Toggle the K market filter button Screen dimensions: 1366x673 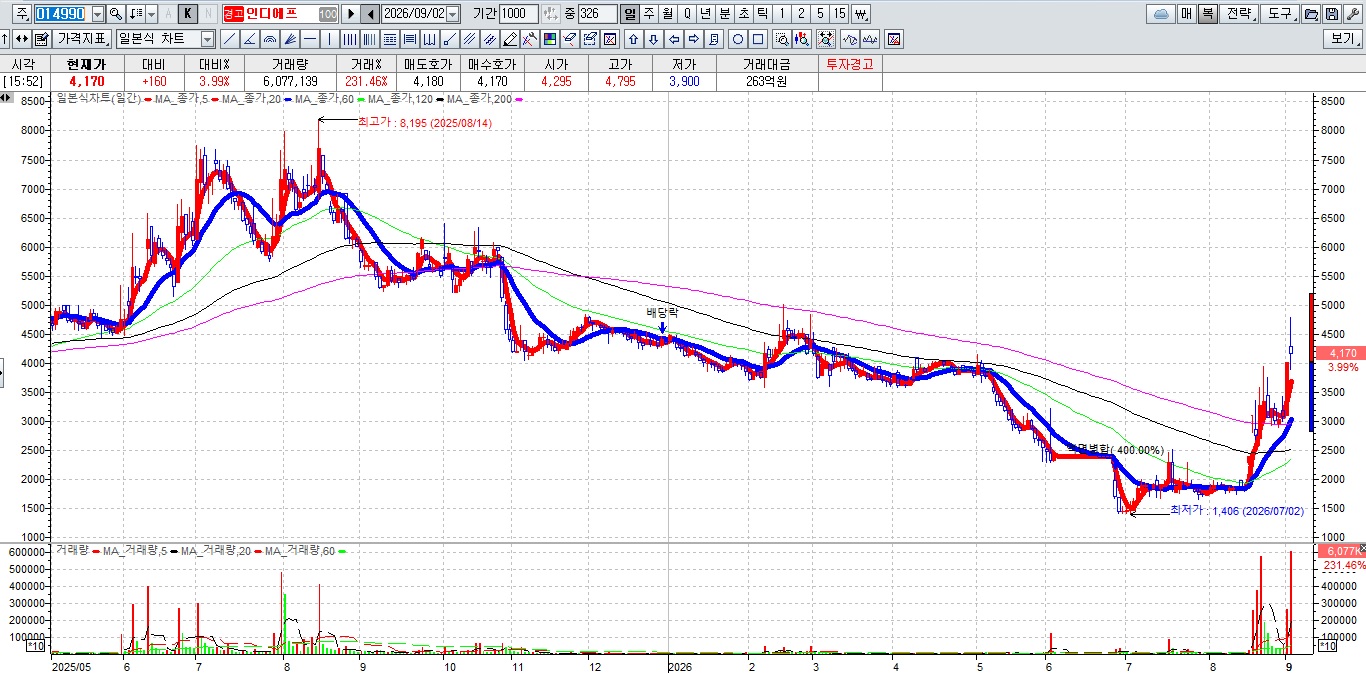[x=187, y=14]
